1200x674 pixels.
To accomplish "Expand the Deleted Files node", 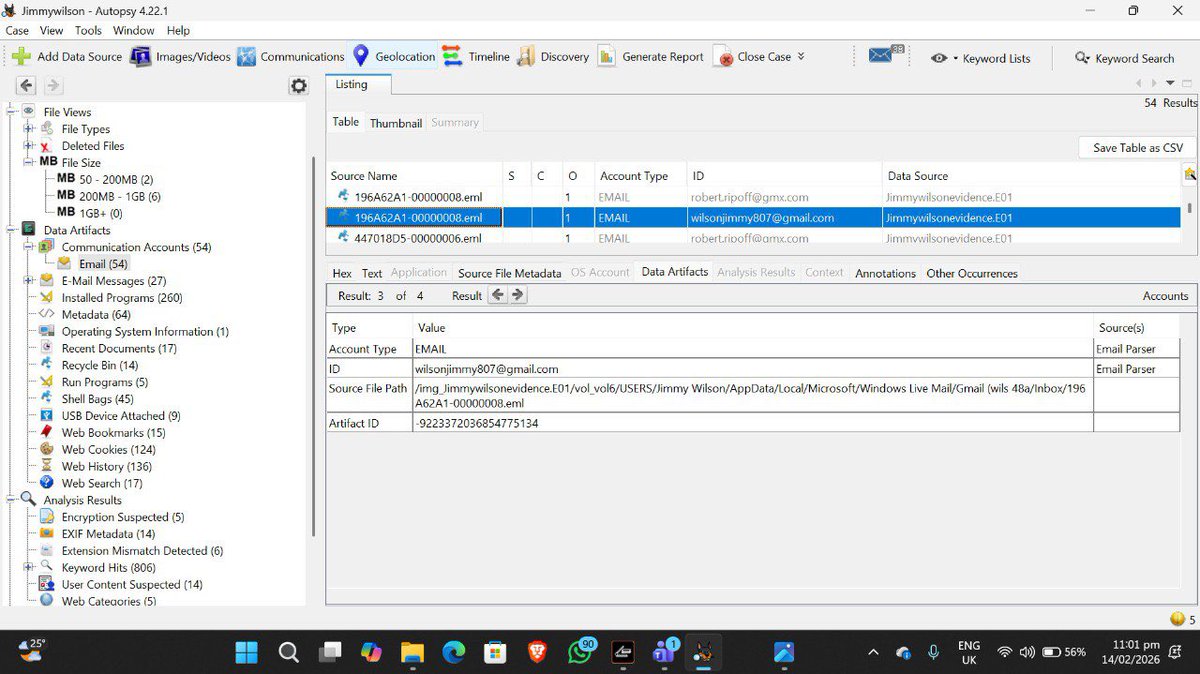I will point(29,146).
